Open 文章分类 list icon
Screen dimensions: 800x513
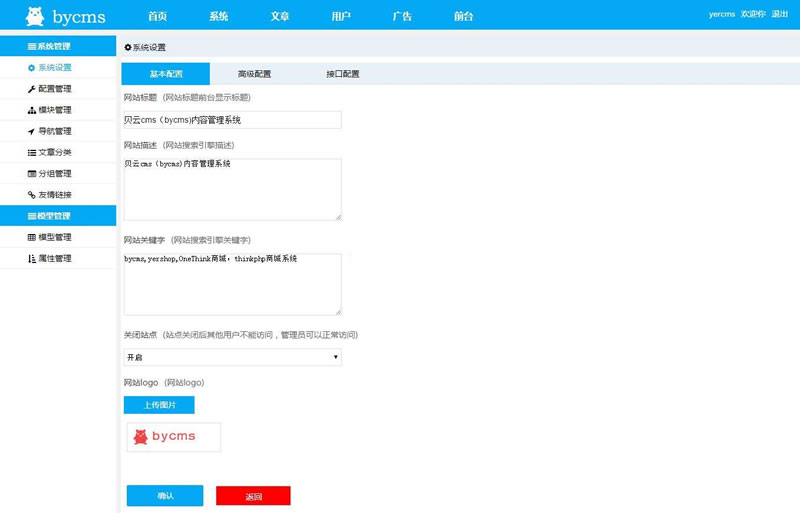32,152
